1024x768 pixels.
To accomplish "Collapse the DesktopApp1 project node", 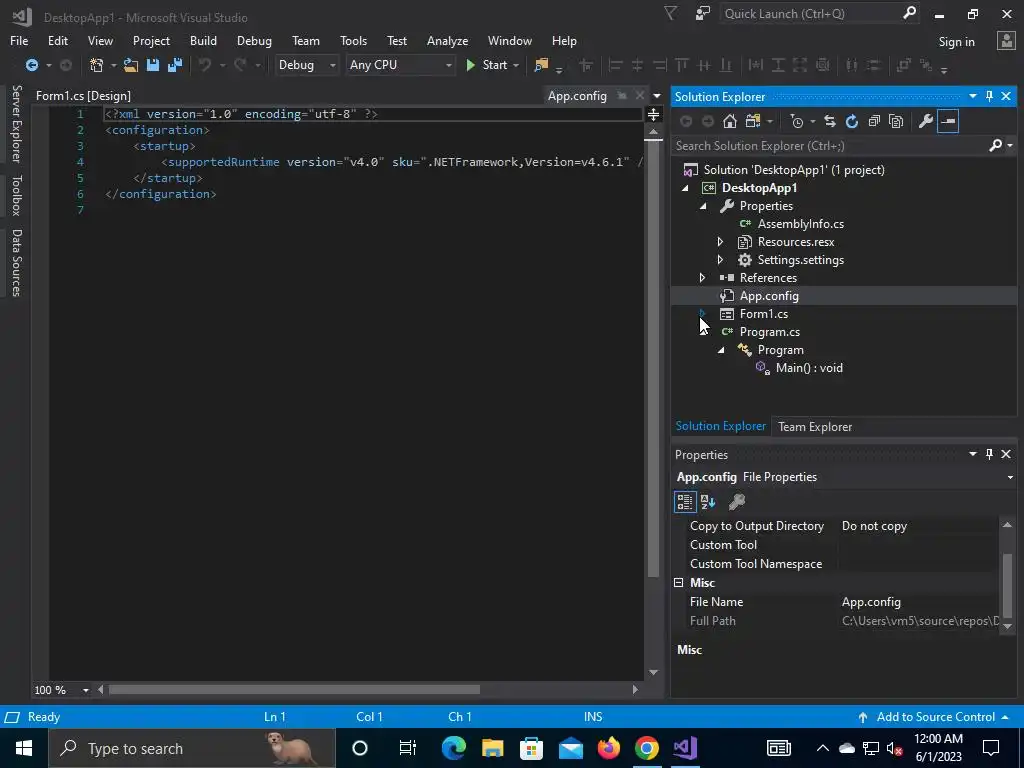I will click(x=685, y=188).
